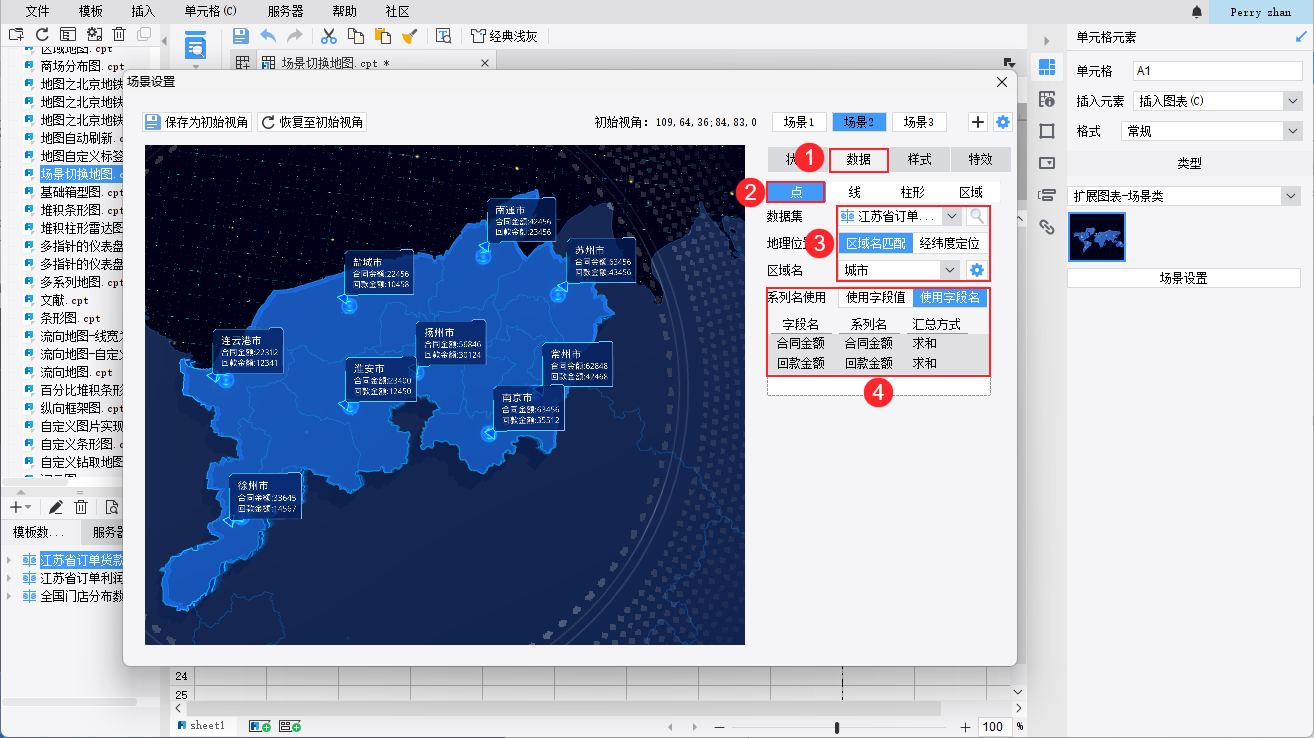Click the save icon in the main toolbar

[240, 36]
